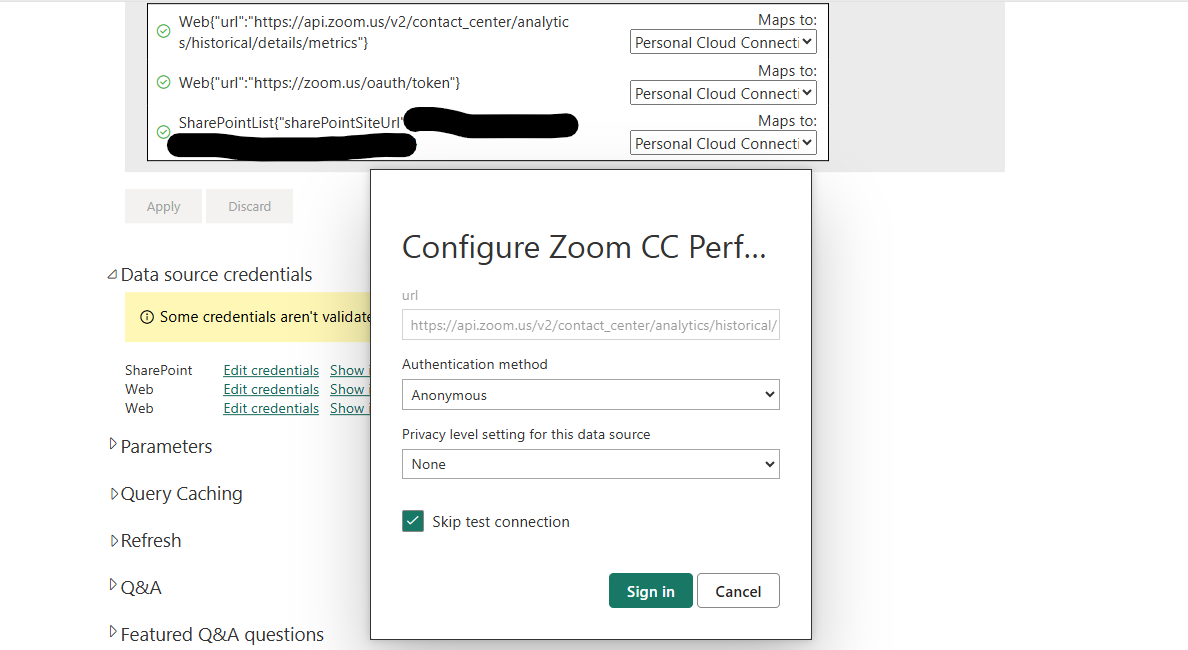Viewport: 1188px width, 650px height.
Task: Expand the Refresh section
Action: [x=114, y=541]
